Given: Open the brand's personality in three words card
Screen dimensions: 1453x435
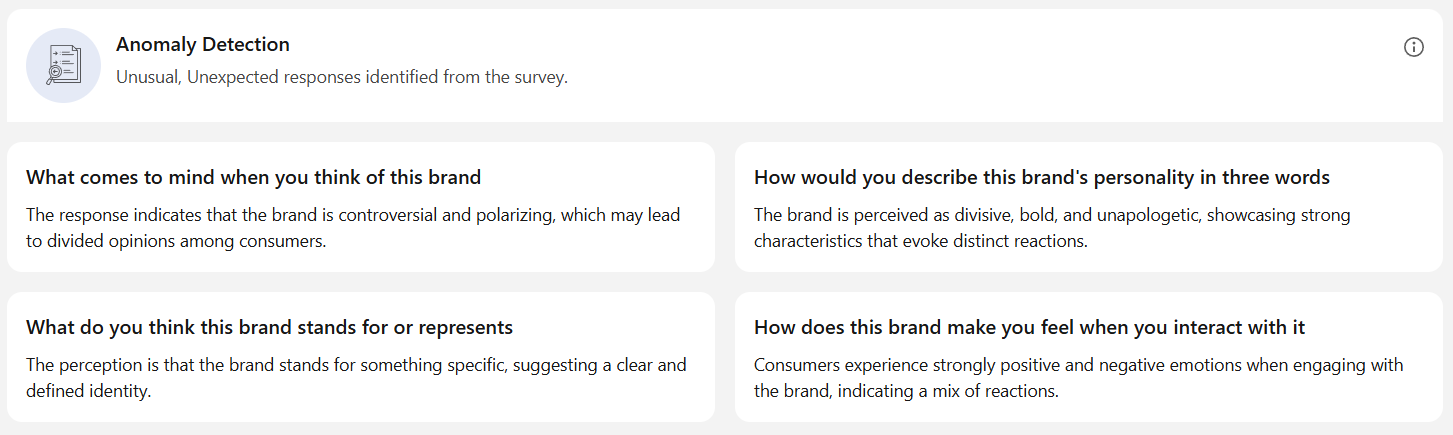Looking at the screenshot, I should pos(1089,207).
